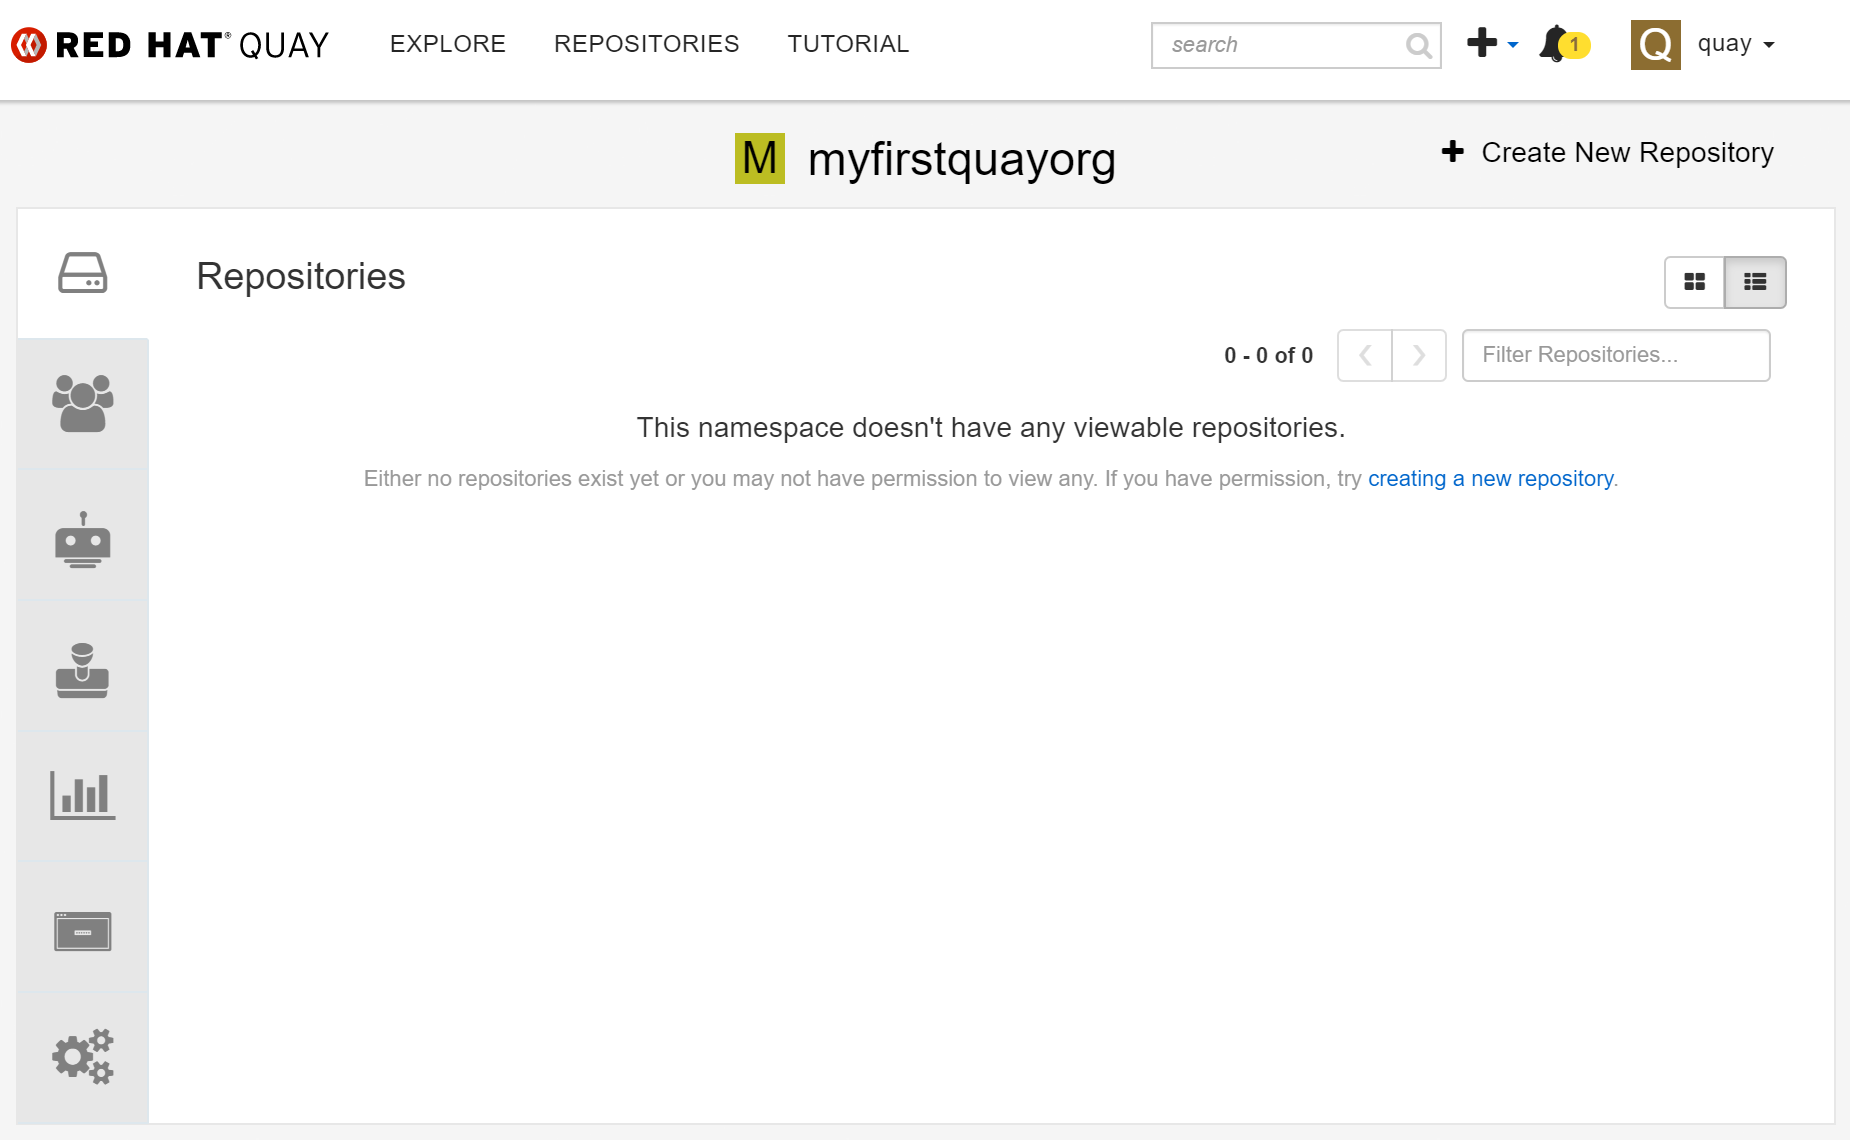Screen dimensions: 1850x1140
Task: Open the Explore menu item
Action: point(448,44)
